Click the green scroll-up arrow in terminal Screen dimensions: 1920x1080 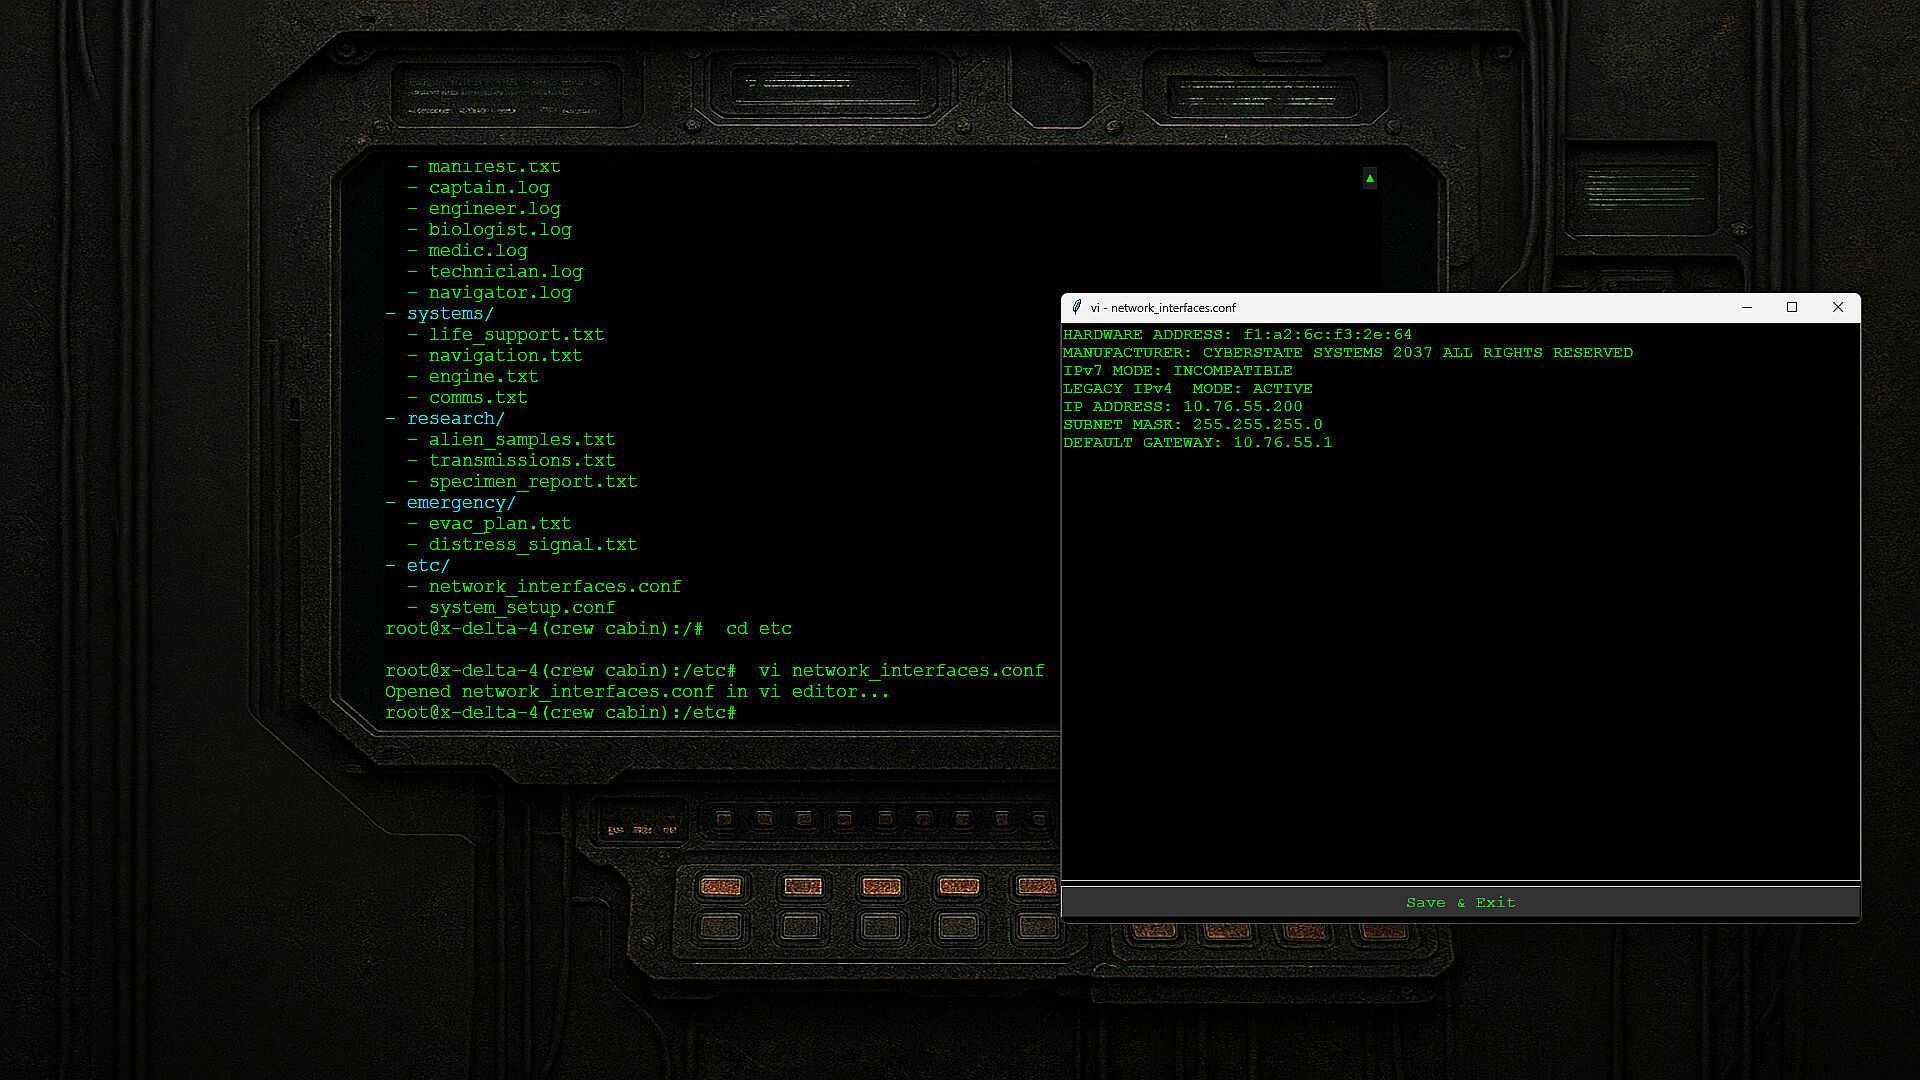[1369, 179]
